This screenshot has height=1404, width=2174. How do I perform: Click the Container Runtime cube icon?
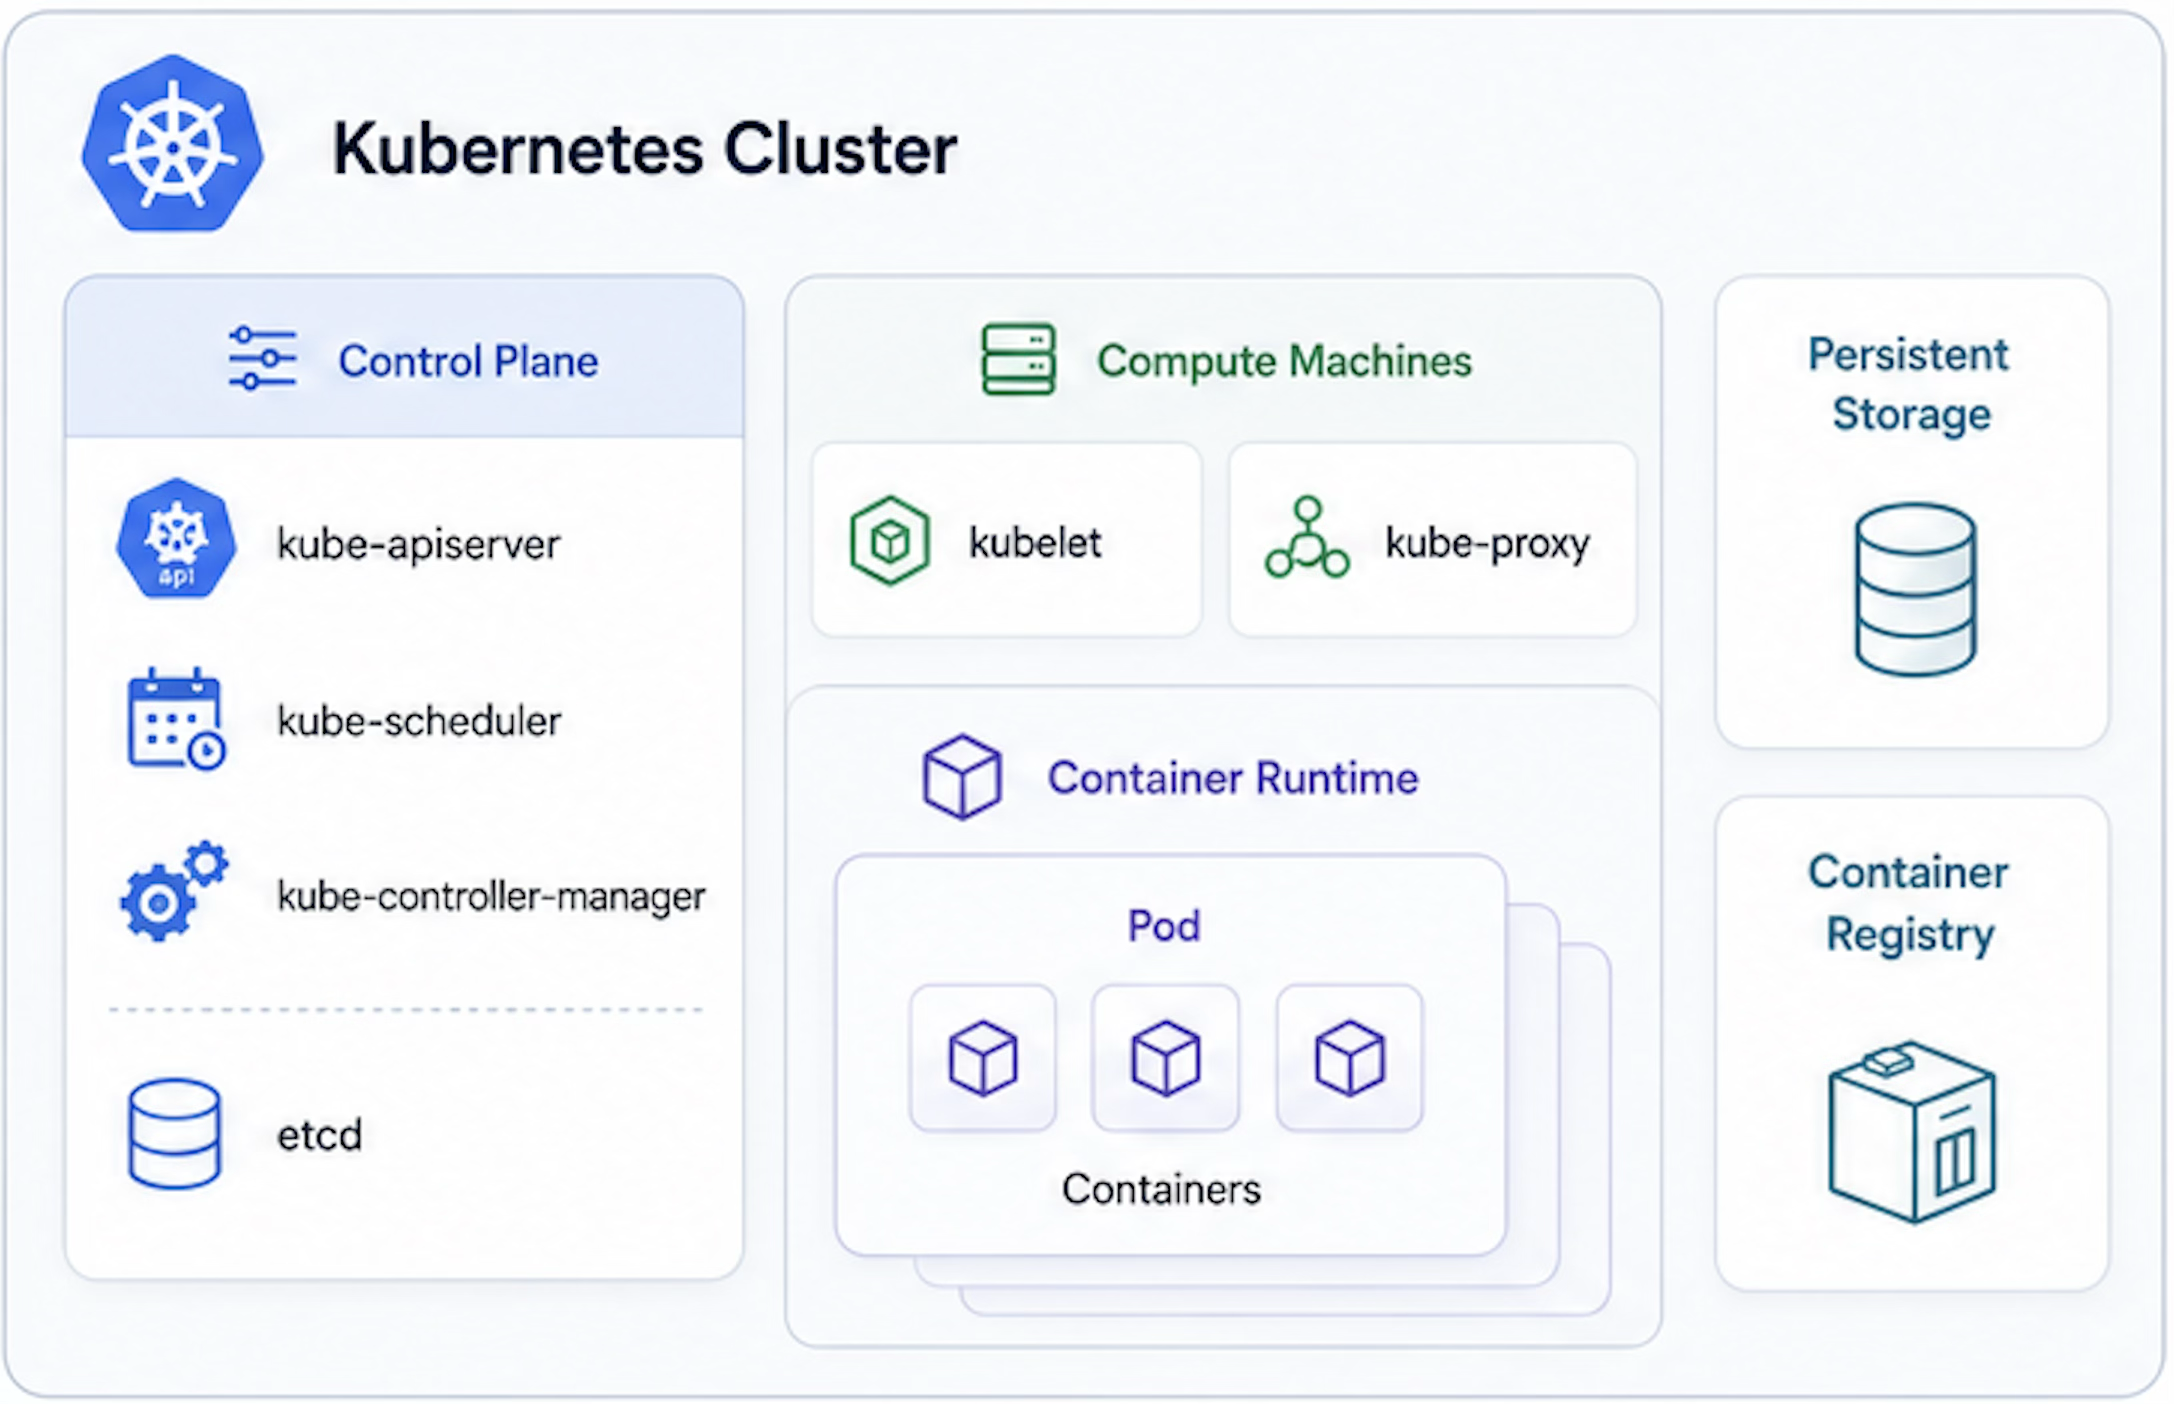(x=961, y=778)
